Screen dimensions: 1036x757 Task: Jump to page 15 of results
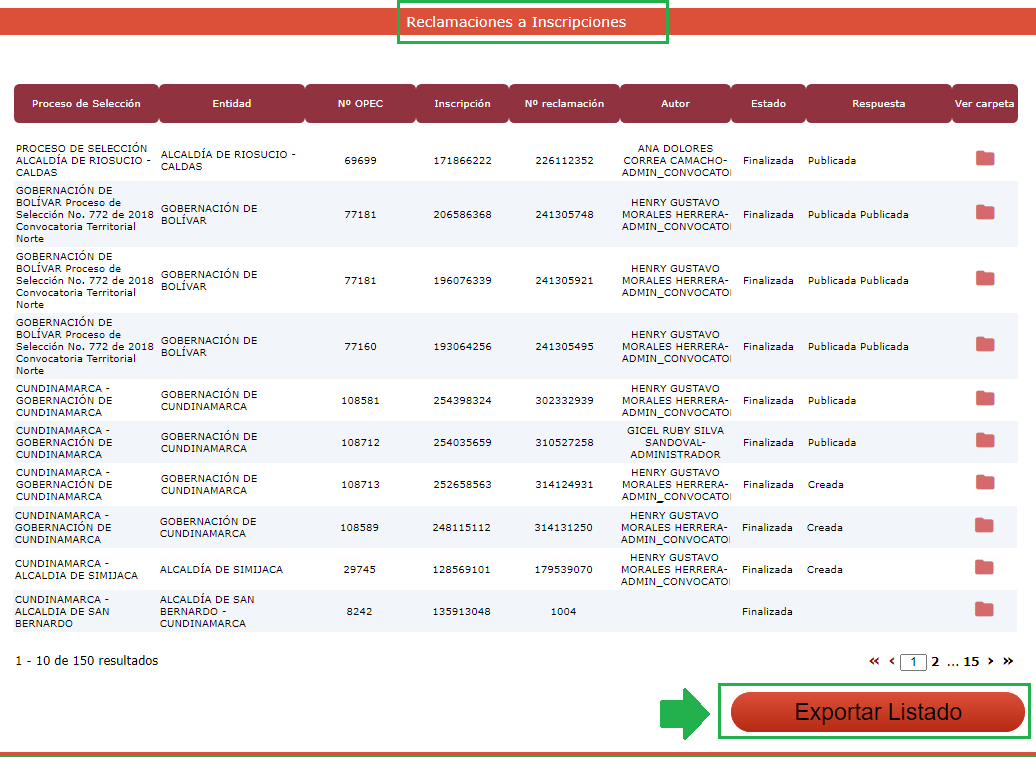click(970, 661)
